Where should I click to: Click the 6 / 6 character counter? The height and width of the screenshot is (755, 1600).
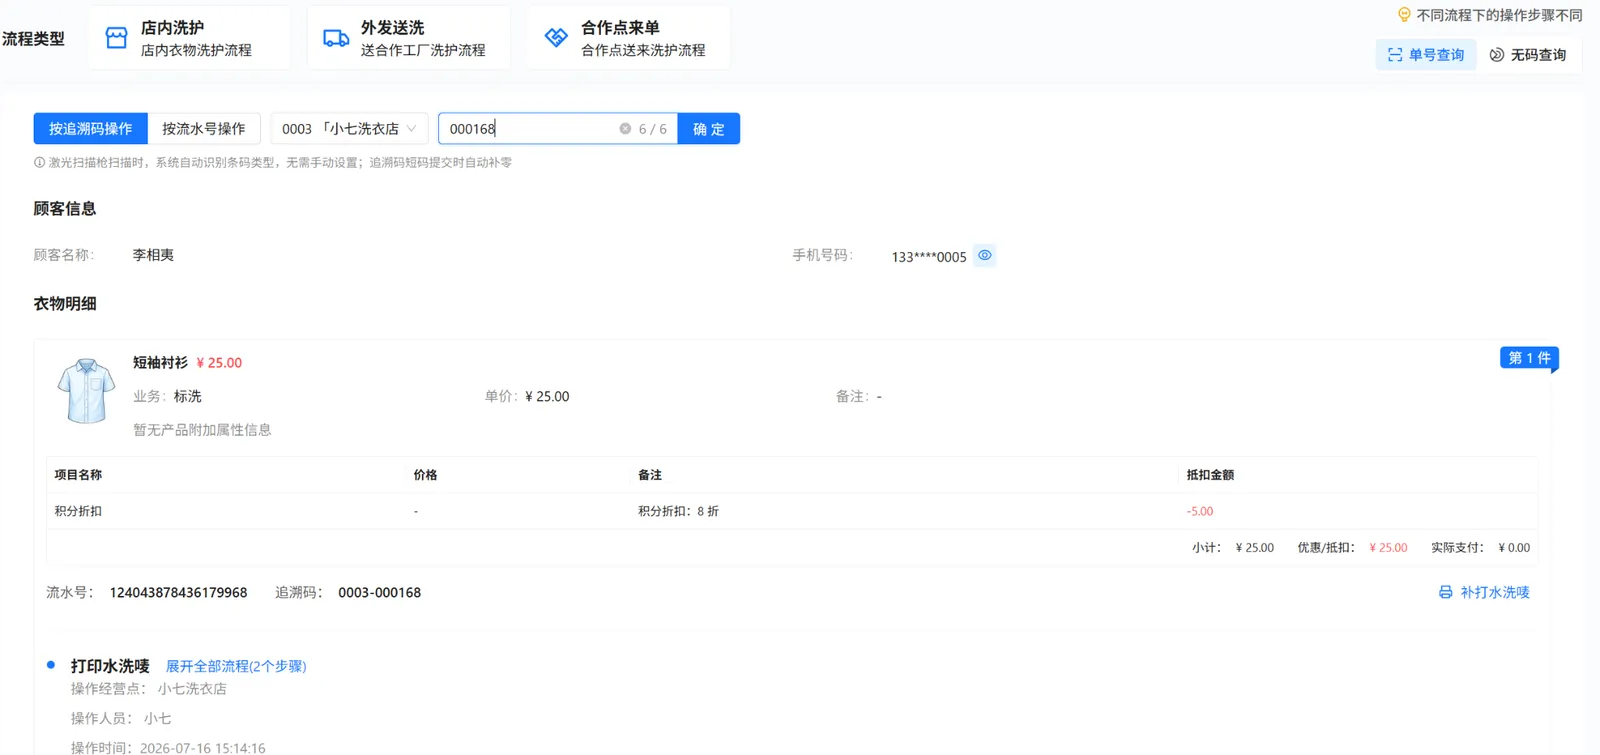coord(653,129)
